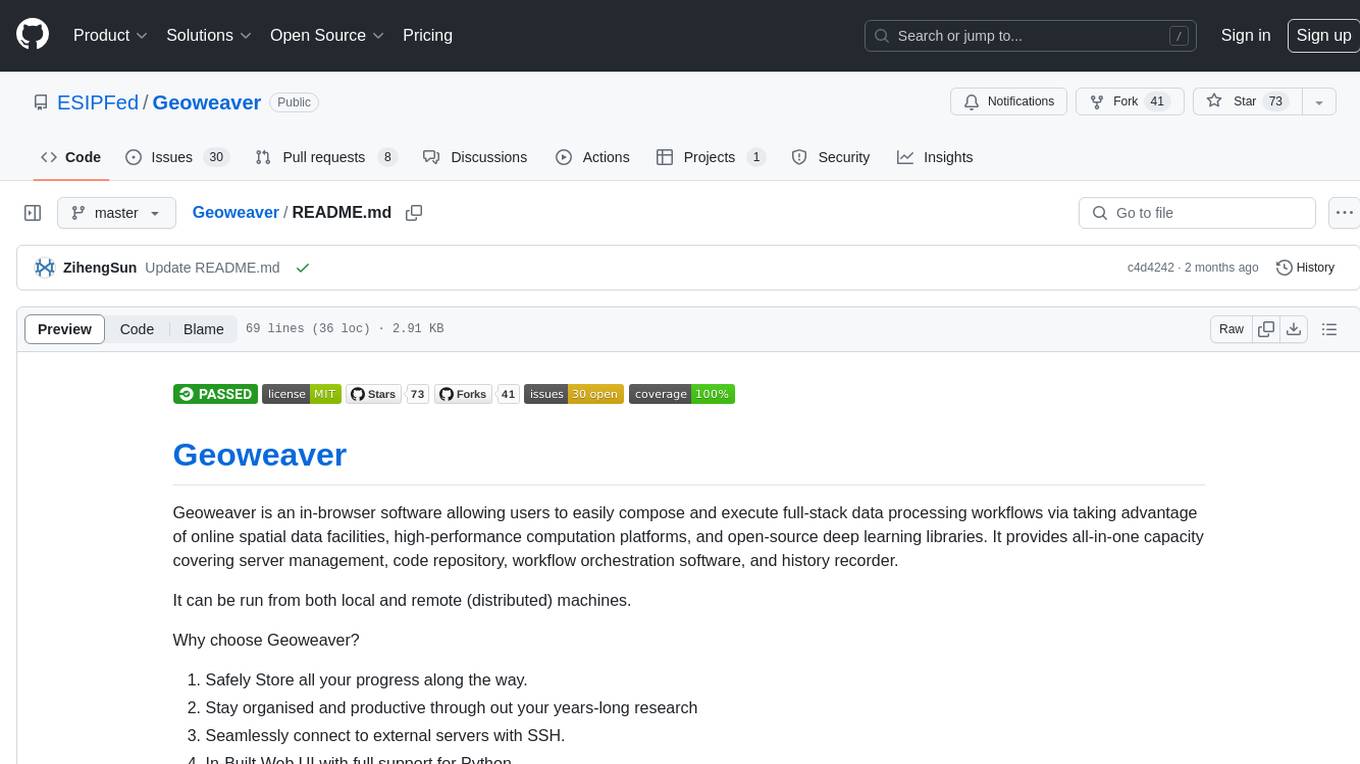Expand the Solutions menu

point(209,35)
